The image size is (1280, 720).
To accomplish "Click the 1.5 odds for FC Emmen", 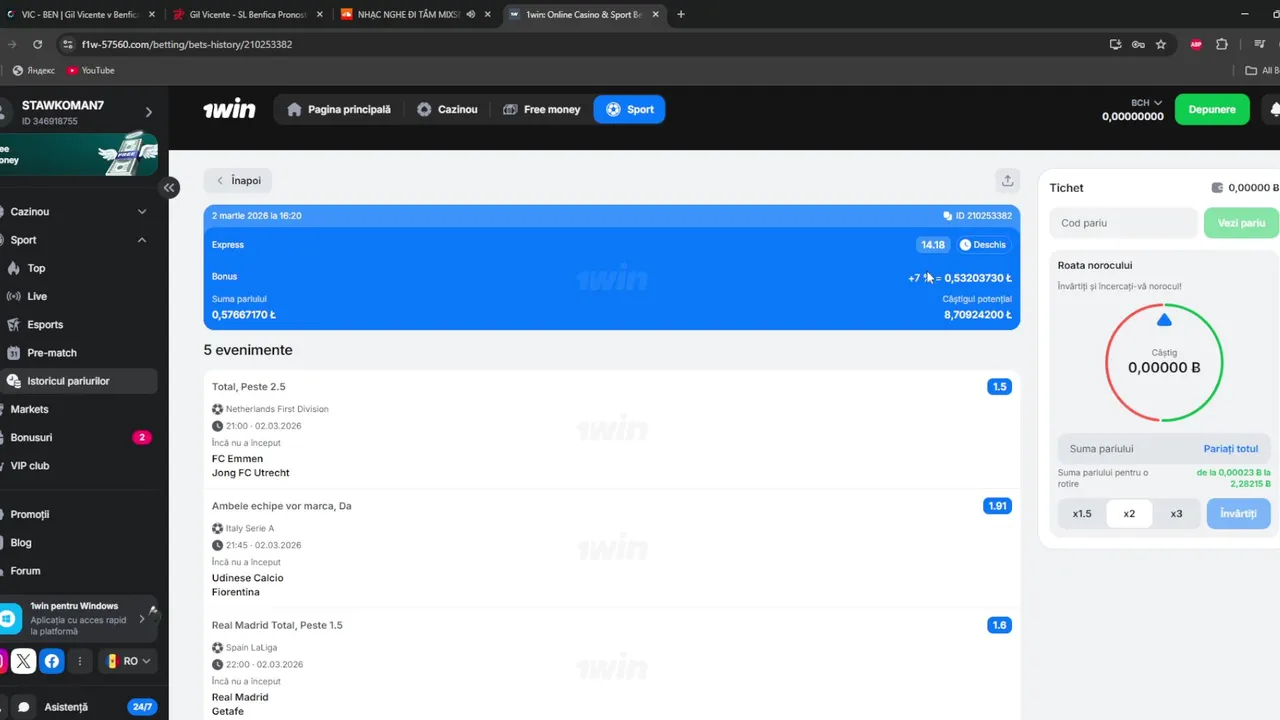I will (x=999, y=387).
